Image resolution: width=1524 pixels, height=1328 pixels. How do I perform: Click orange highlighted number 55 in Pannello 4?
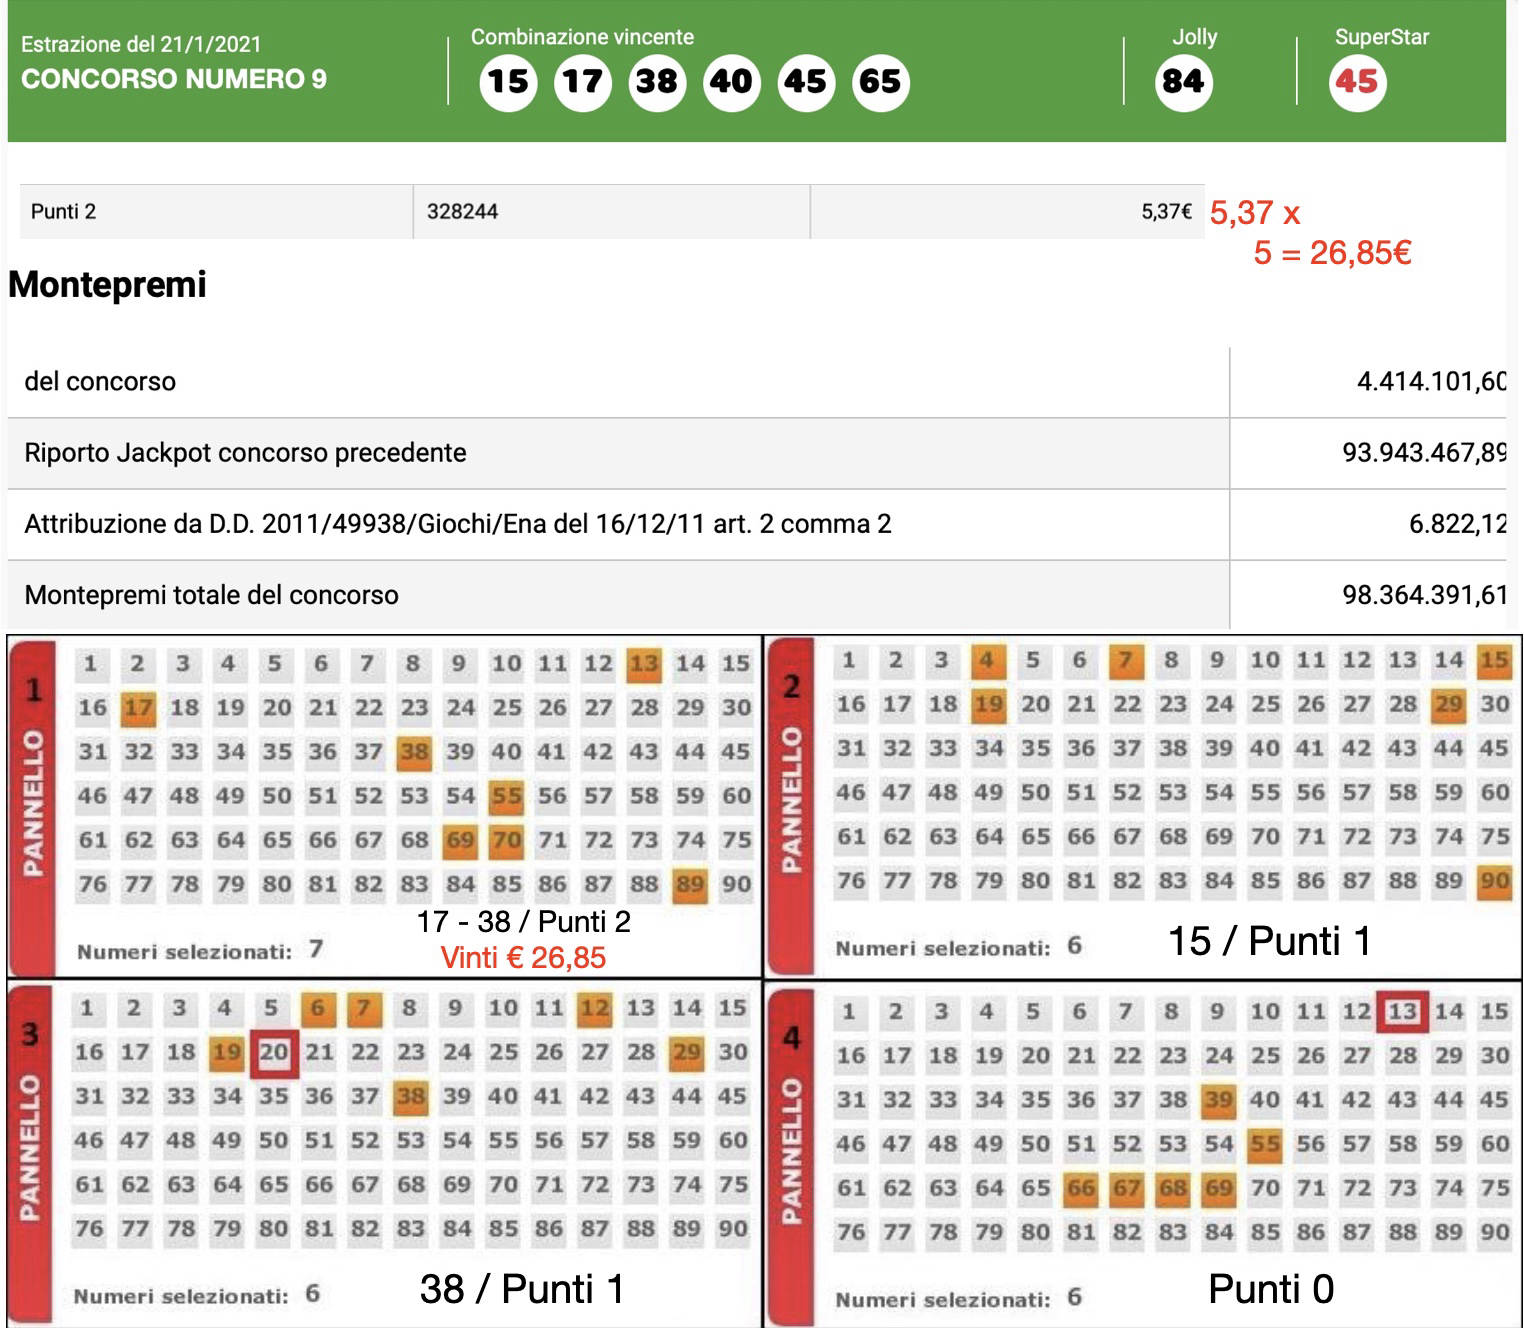coord(1264,1144)
